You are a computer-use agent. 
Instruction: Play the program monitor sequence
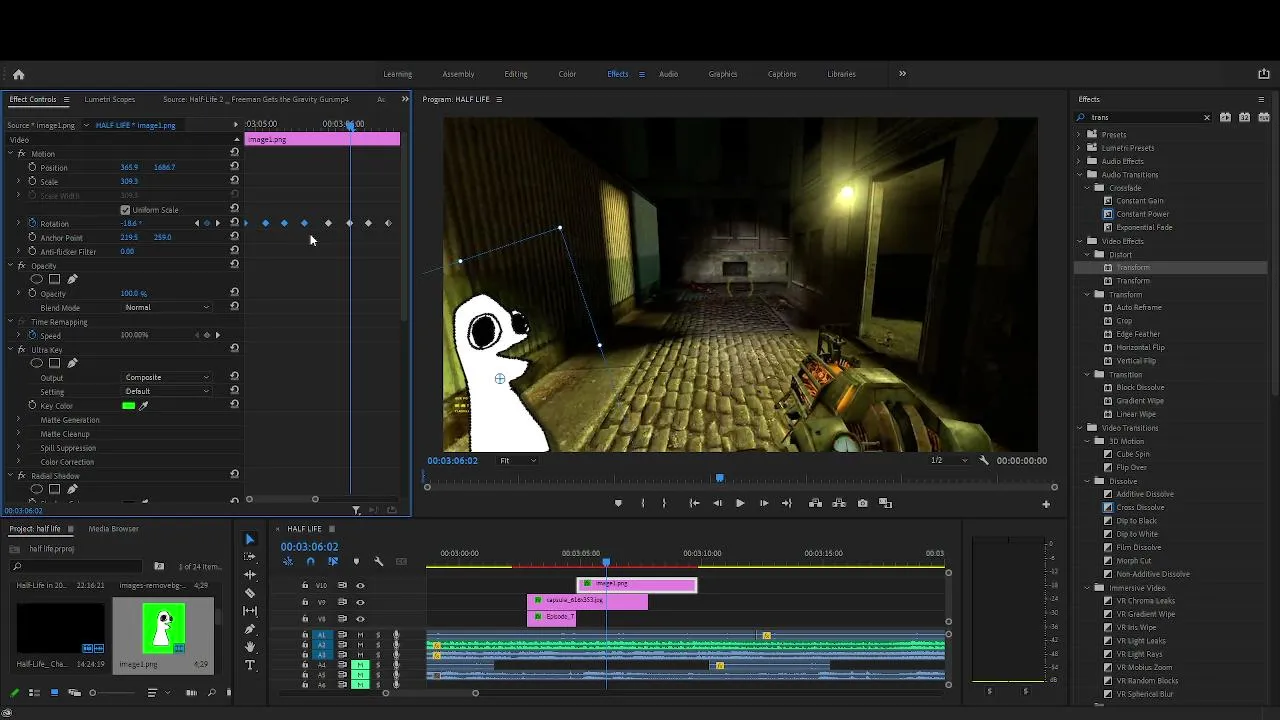(740, 503)
